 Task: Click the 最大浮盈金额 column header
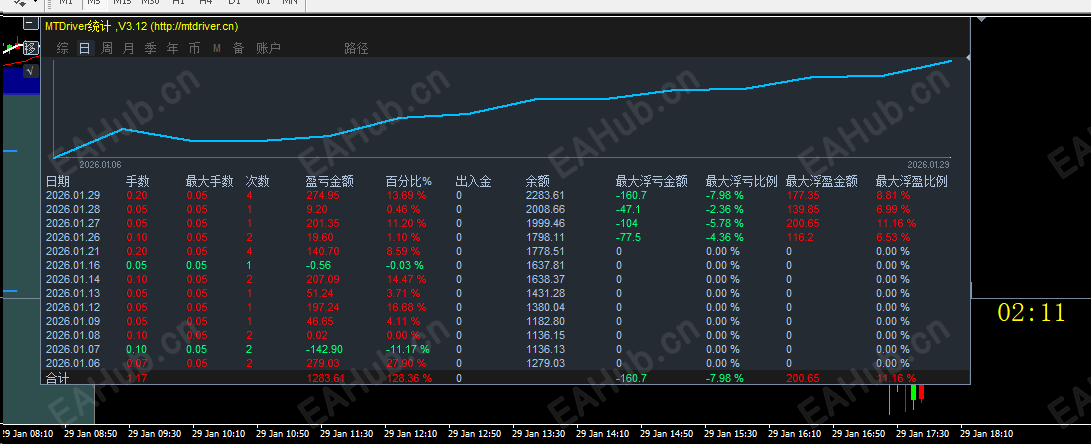coord(822,182)
